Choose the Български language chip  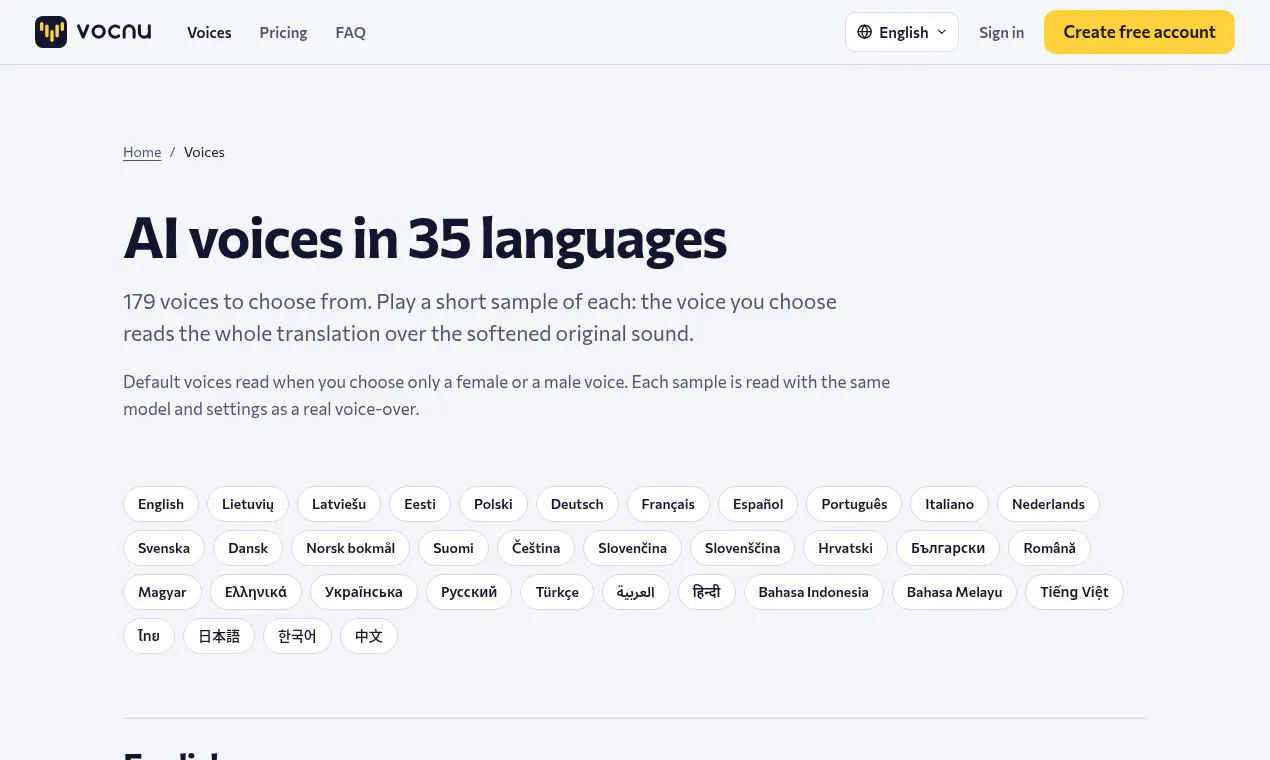click(948, 548)
